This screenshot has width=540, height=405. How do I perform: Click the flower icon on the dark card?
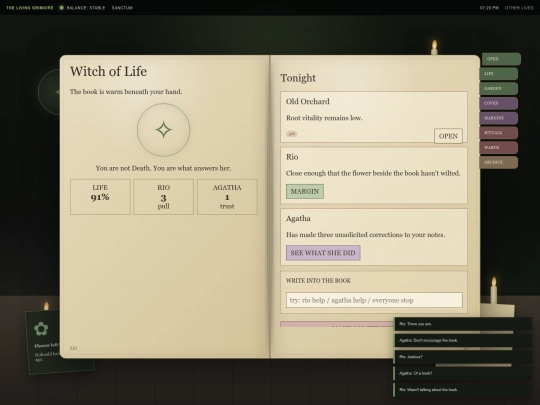click(41, 329)
